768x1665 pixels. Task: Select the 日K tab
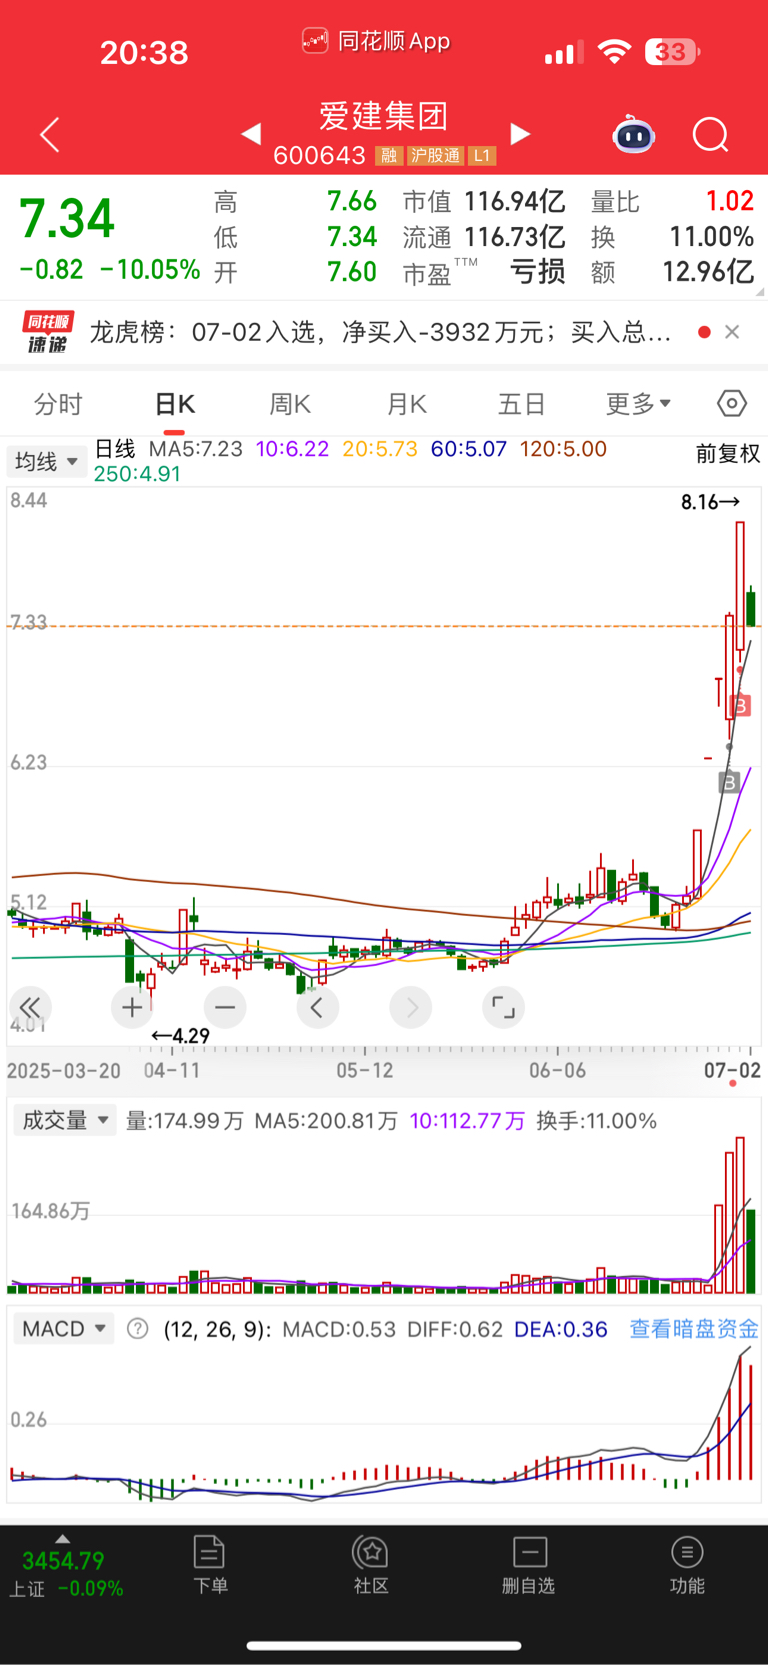click(x=174, y=404)
